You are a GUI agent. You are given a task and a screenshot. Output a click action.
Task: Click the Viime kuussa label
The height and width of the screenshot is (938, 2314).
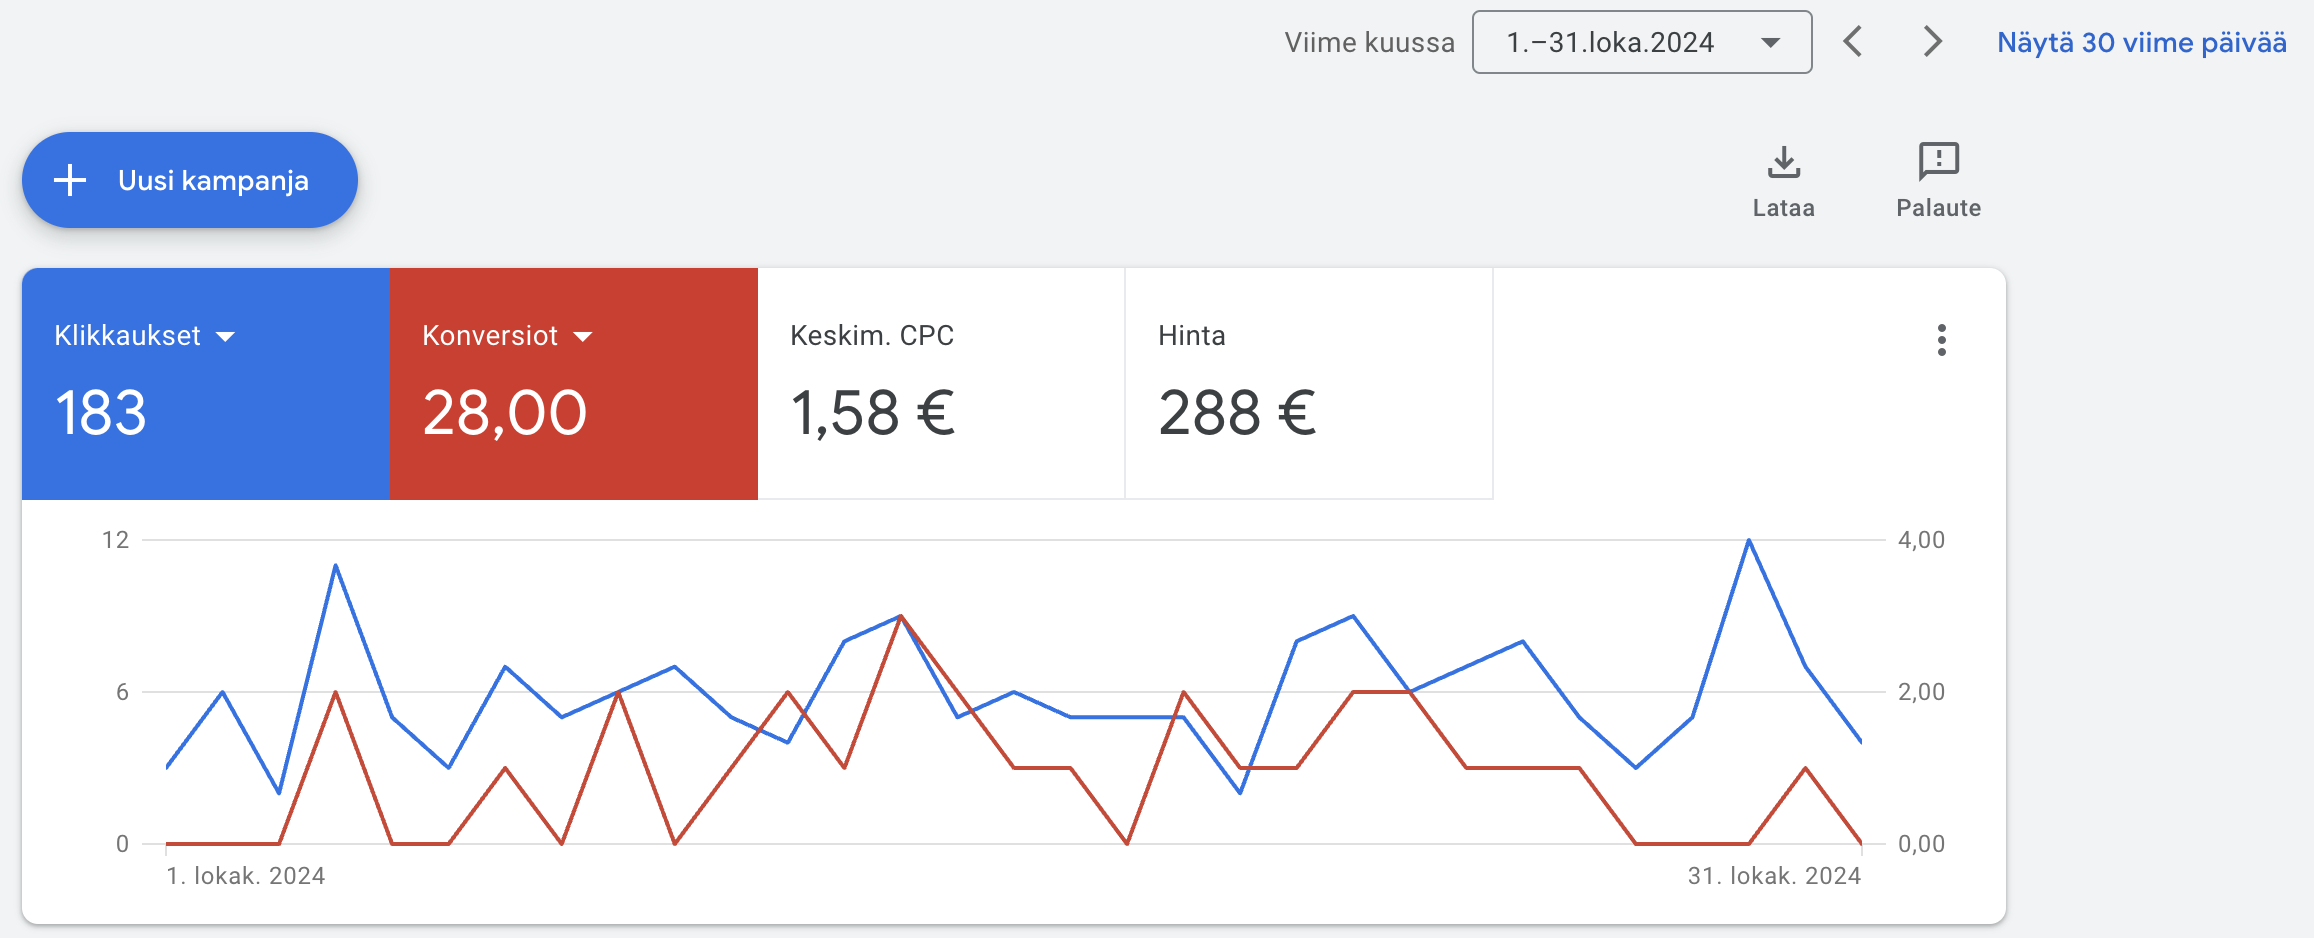pos(1369,42)
